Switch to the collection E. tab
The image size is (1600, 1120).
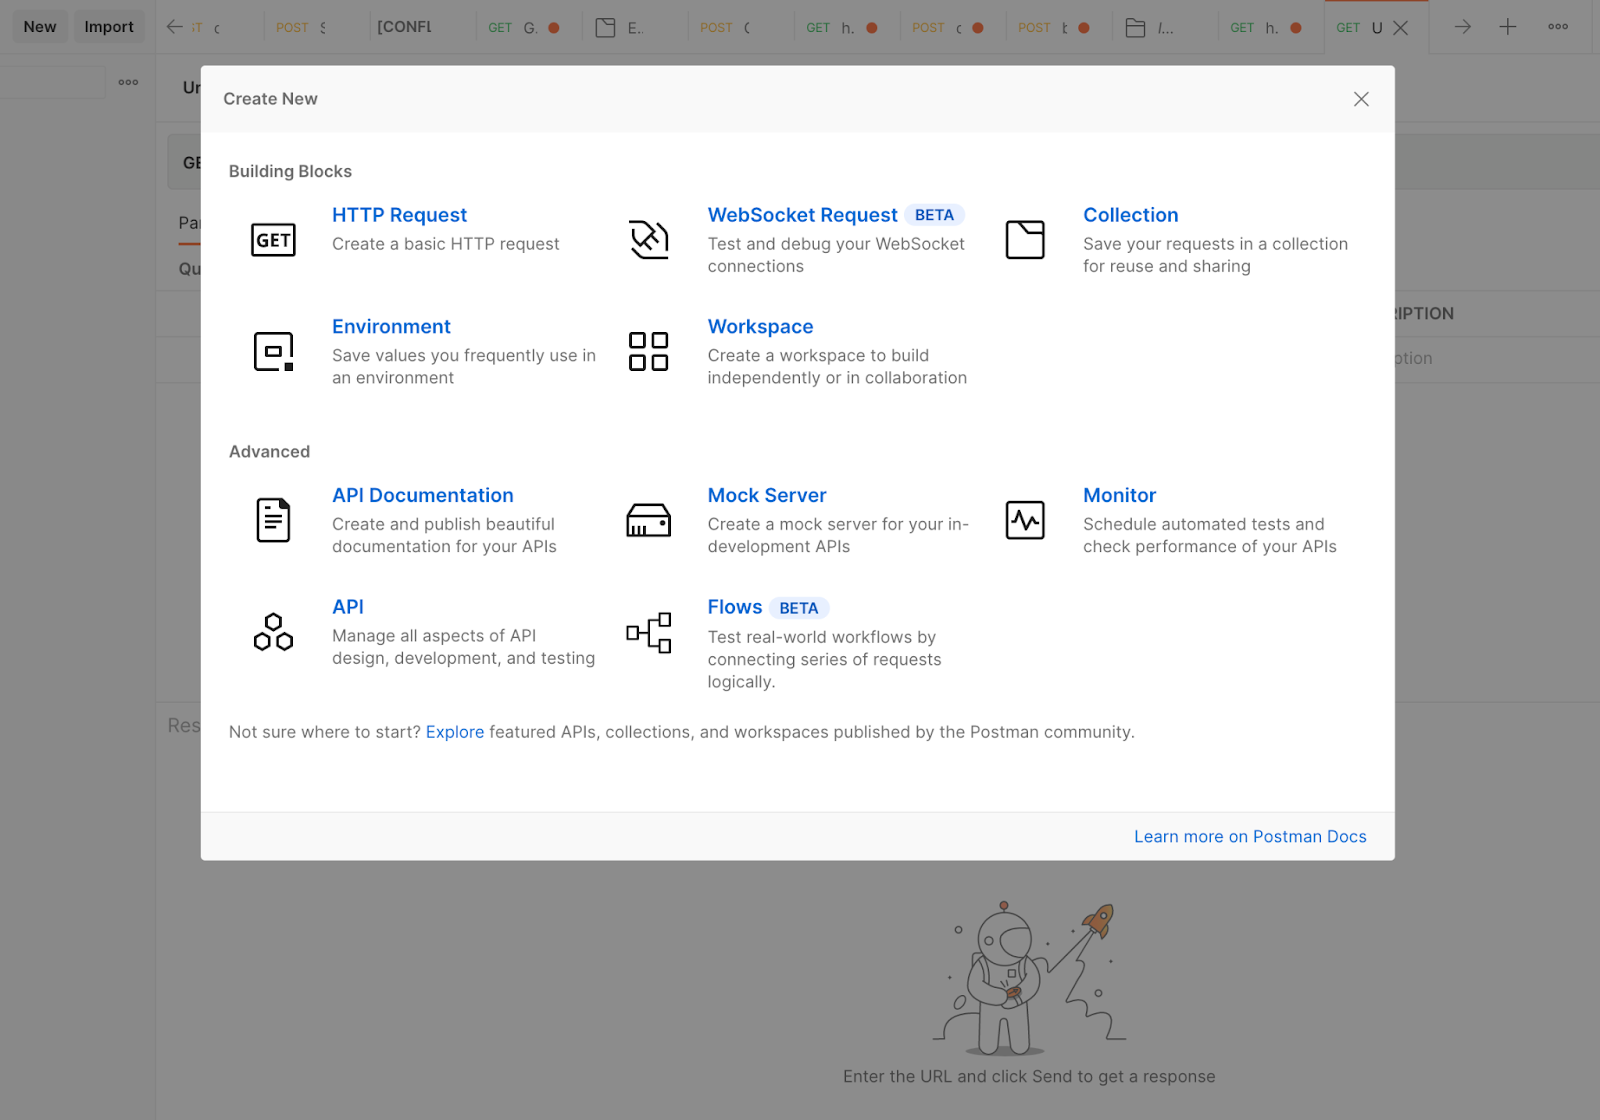point(635,27)
